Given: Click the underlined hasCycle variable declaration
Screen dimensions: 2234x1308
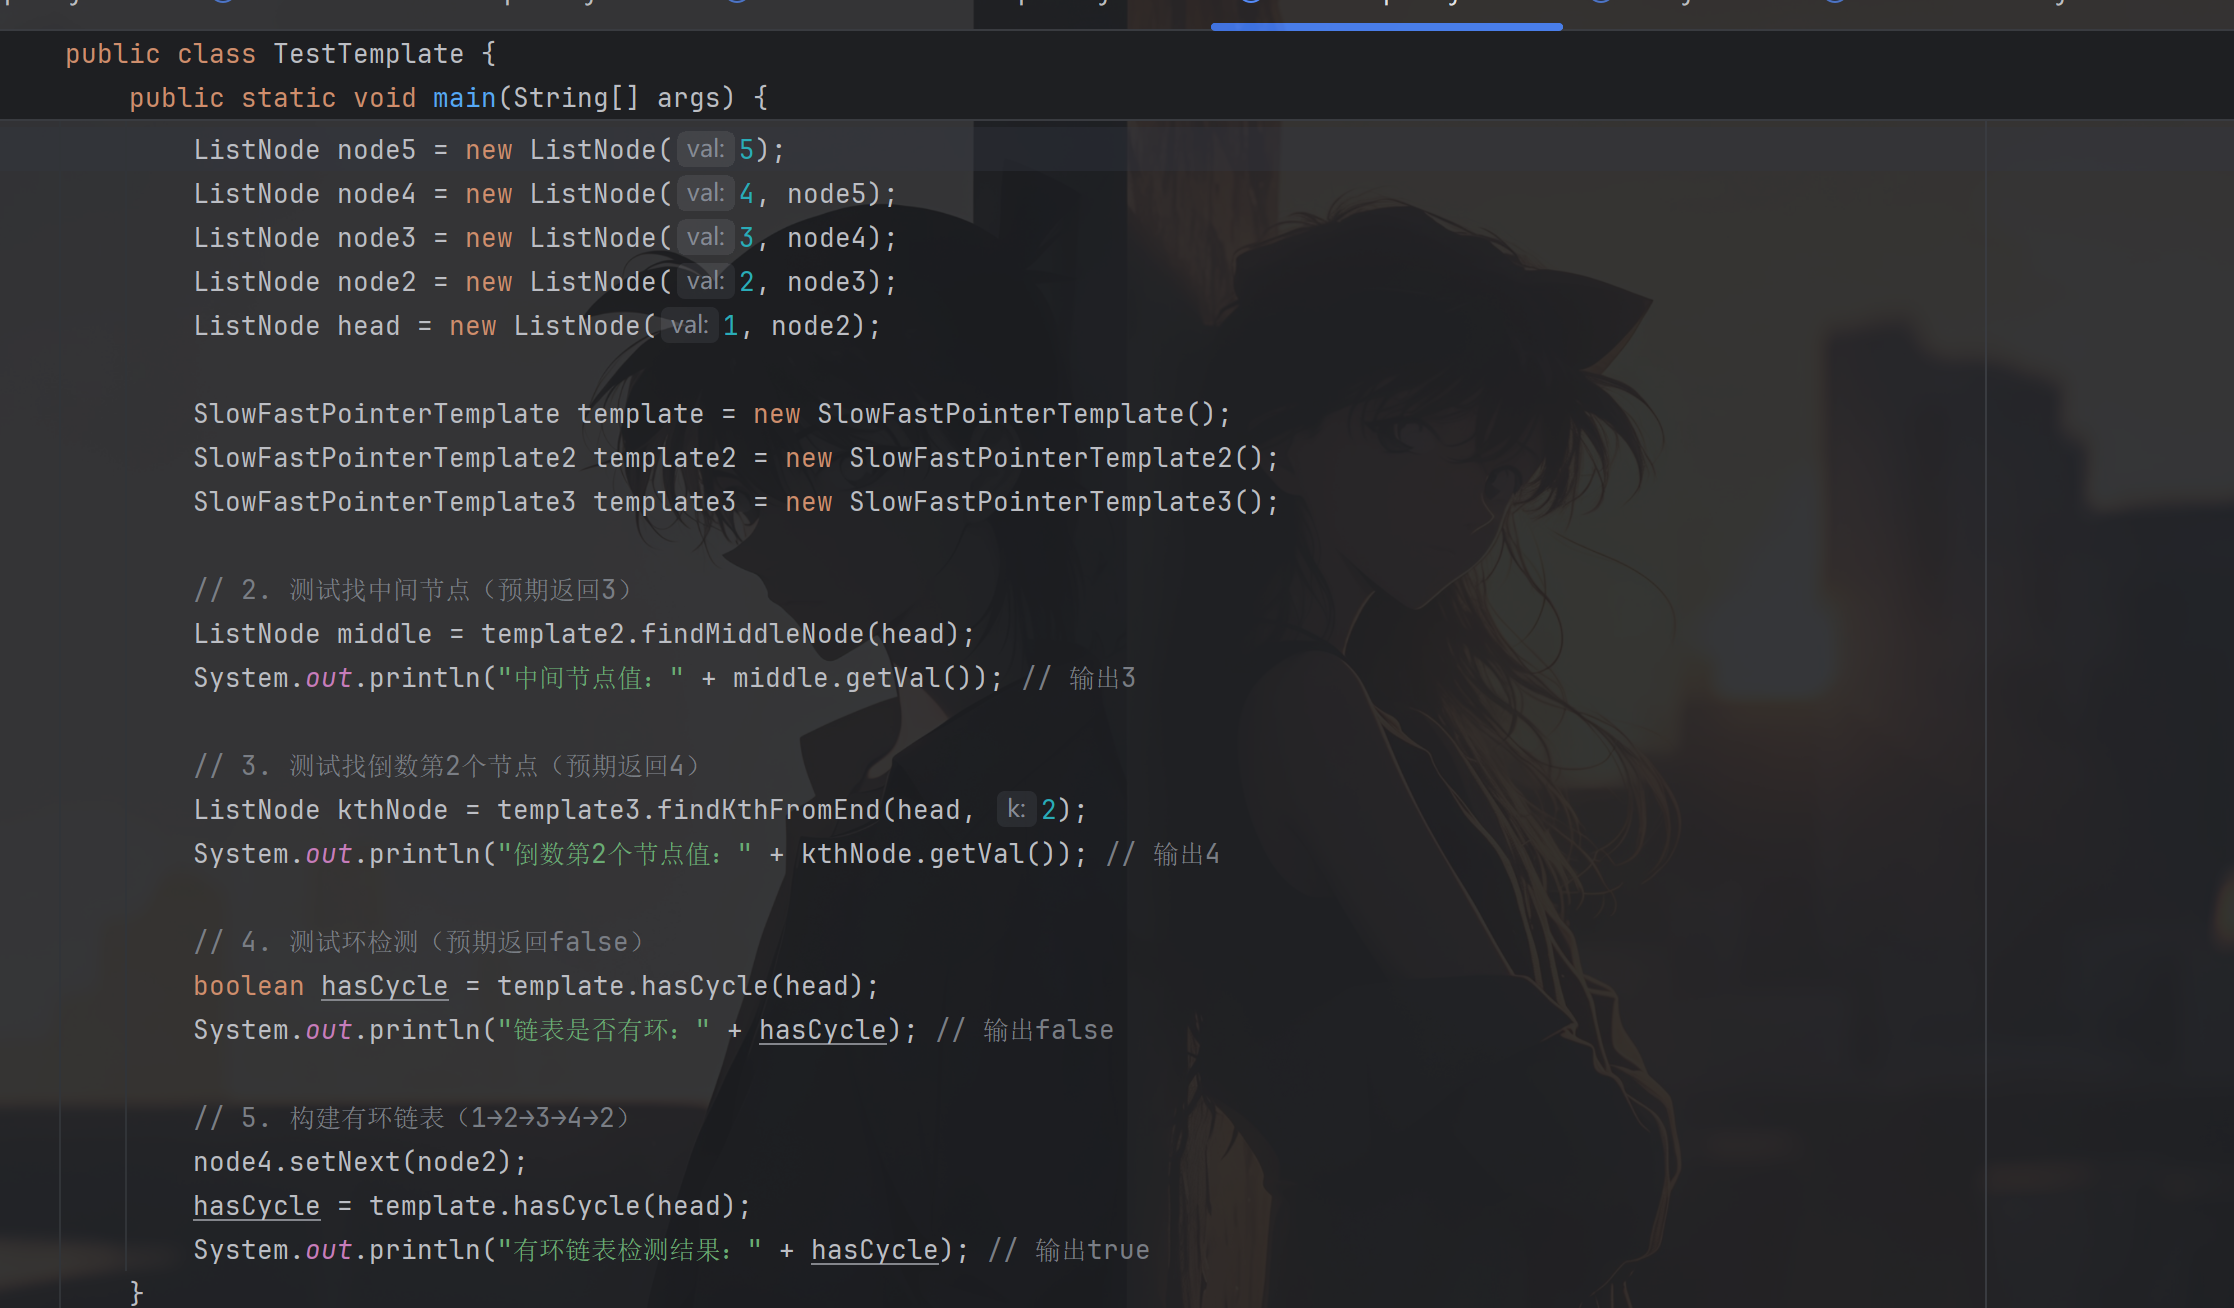Looking at the screenshot, I should pyautogui.click(x=384, y=986).
